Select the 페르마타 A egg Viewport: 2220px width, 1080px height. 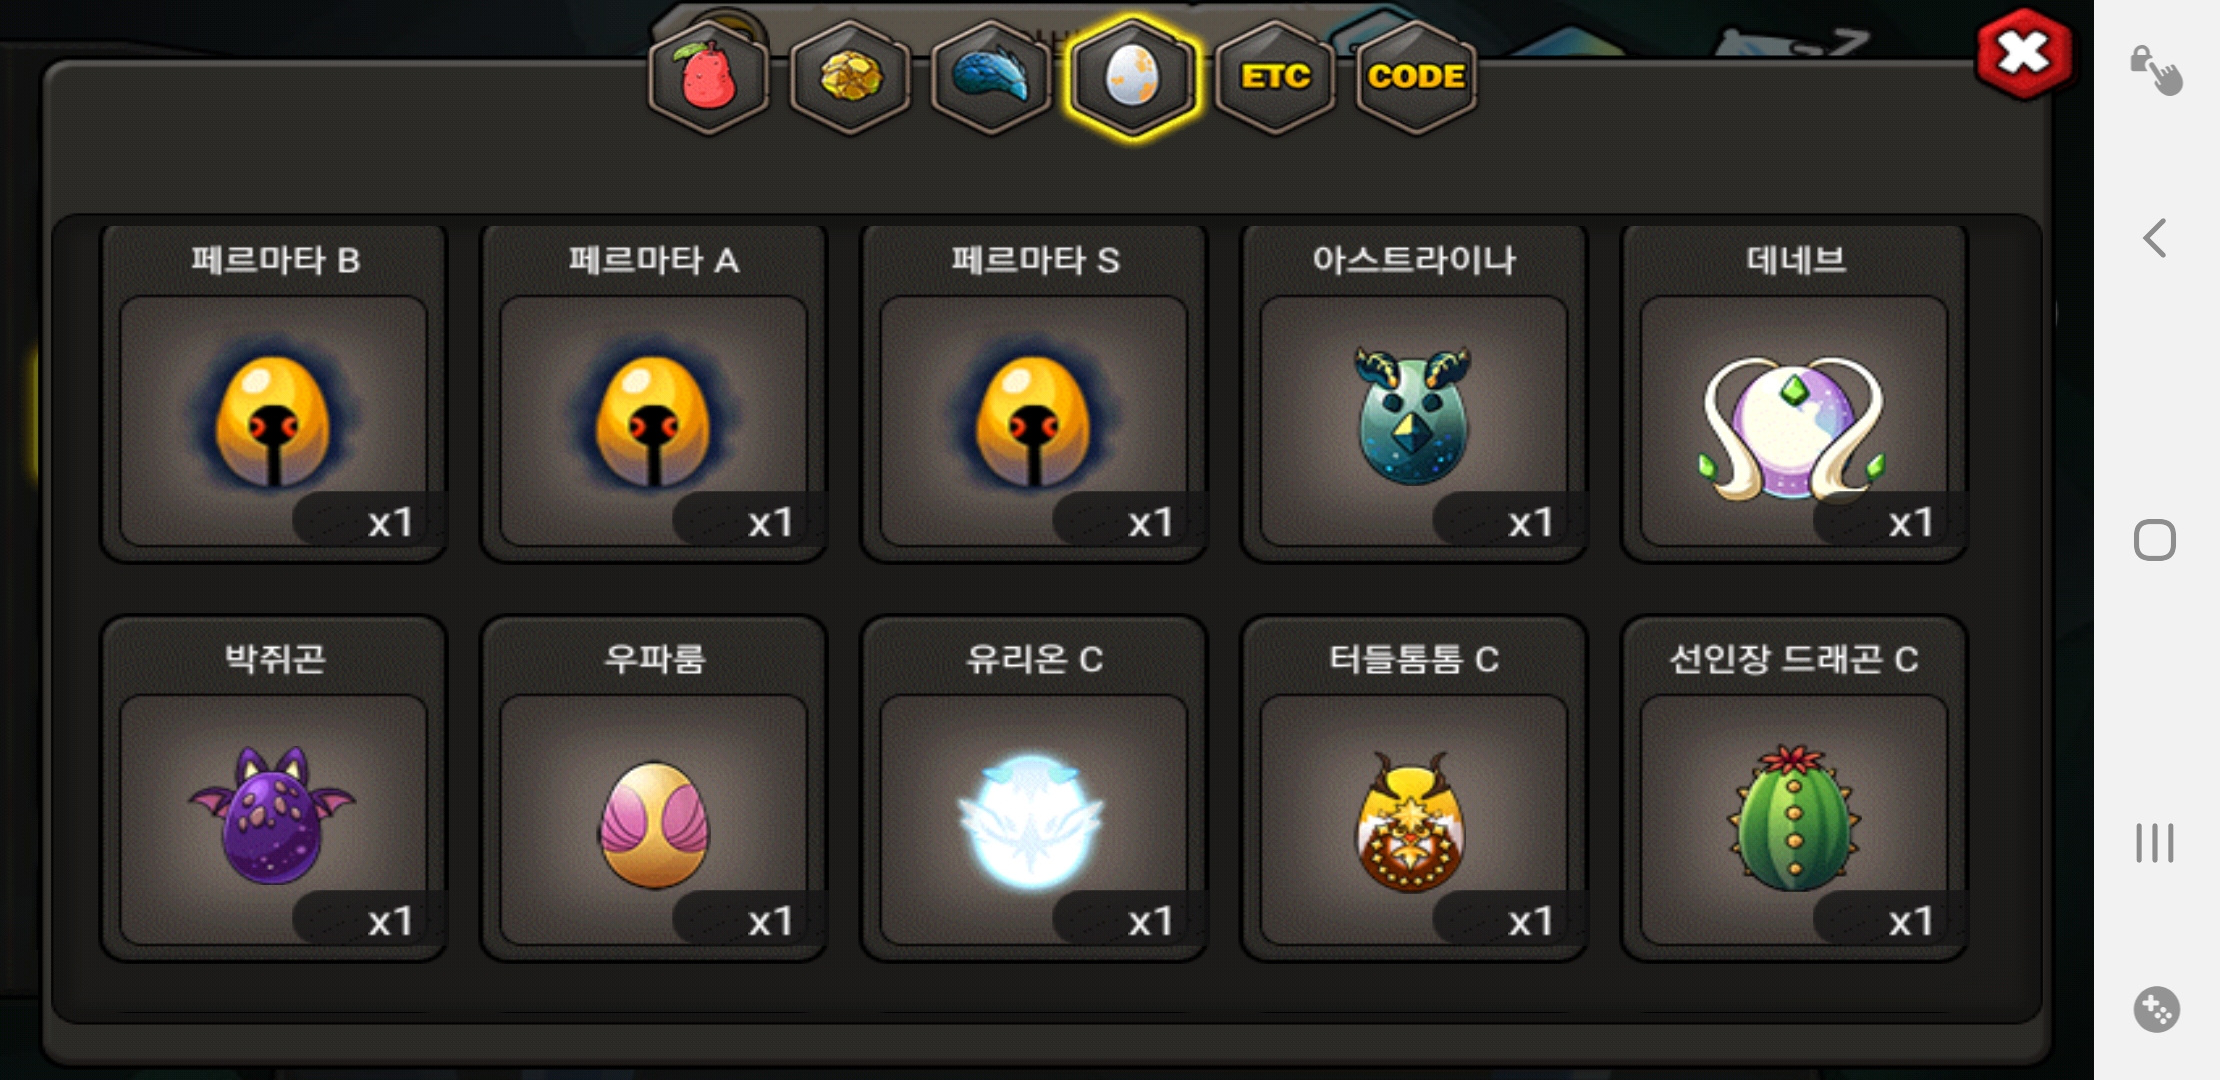tap(654, 393)
